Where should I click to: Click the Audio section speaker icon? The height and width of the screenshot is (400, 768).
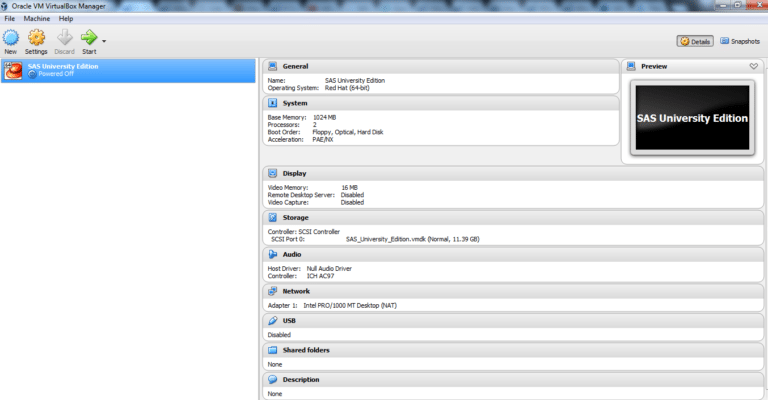click(273, 254)
